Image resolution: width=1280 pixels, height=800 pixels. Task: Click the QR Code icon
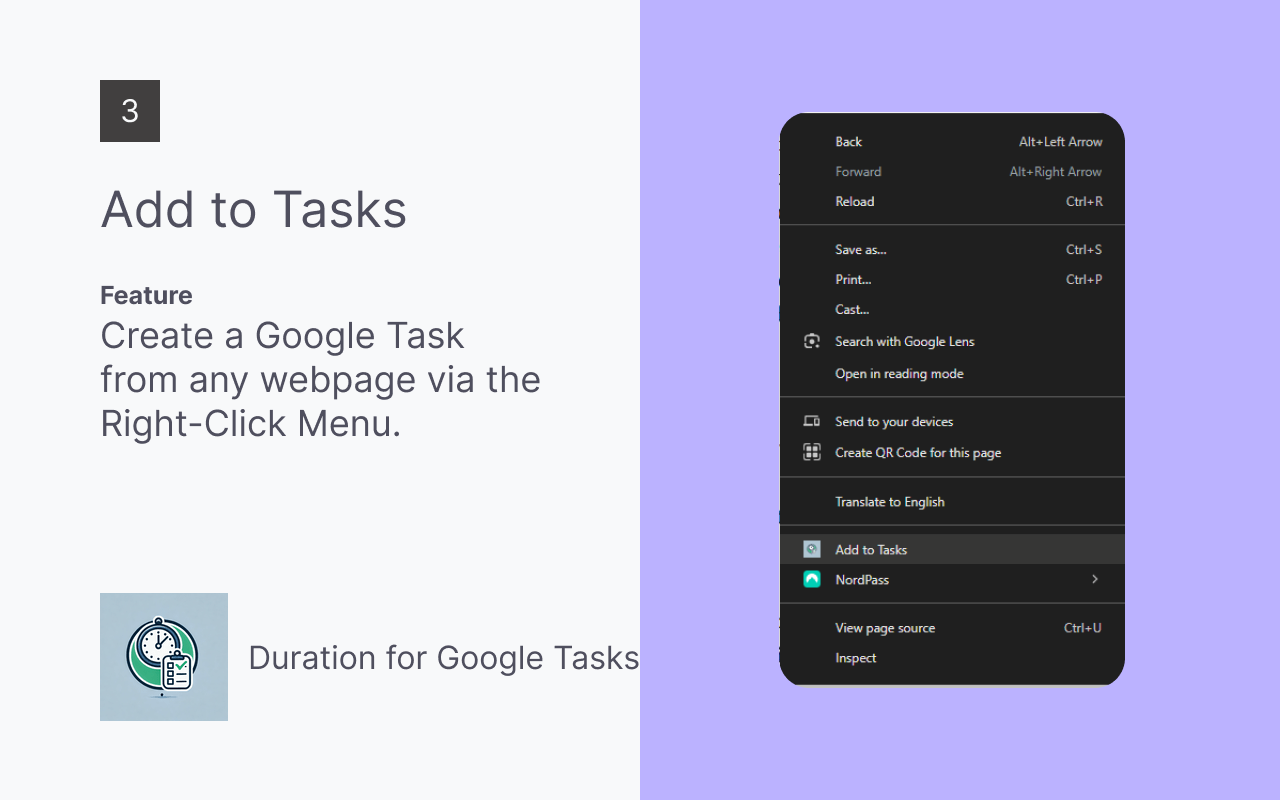click(812, 452)
